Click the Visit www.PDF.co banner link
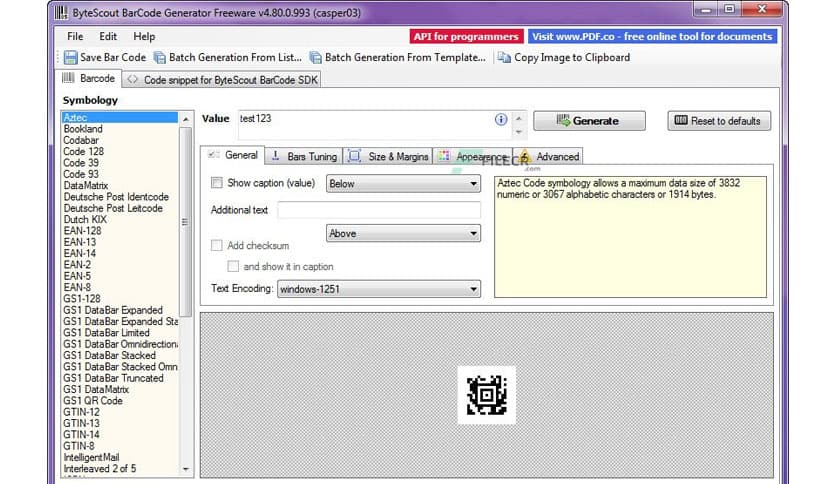Image resolution: width=836 pixels, height=484 pixels. pyautogui.click(x=652, y=36)
